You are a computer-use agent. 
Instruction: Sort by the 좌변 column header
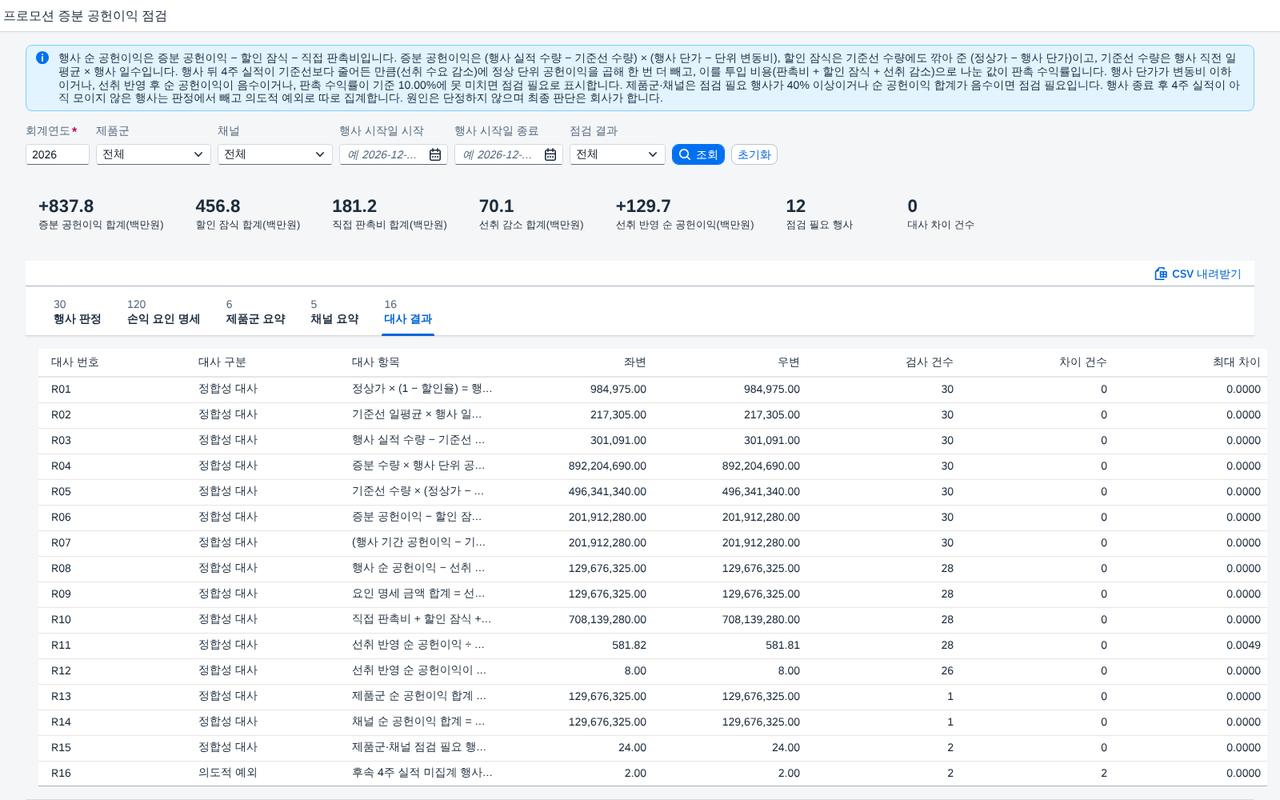tap(634, 362)
